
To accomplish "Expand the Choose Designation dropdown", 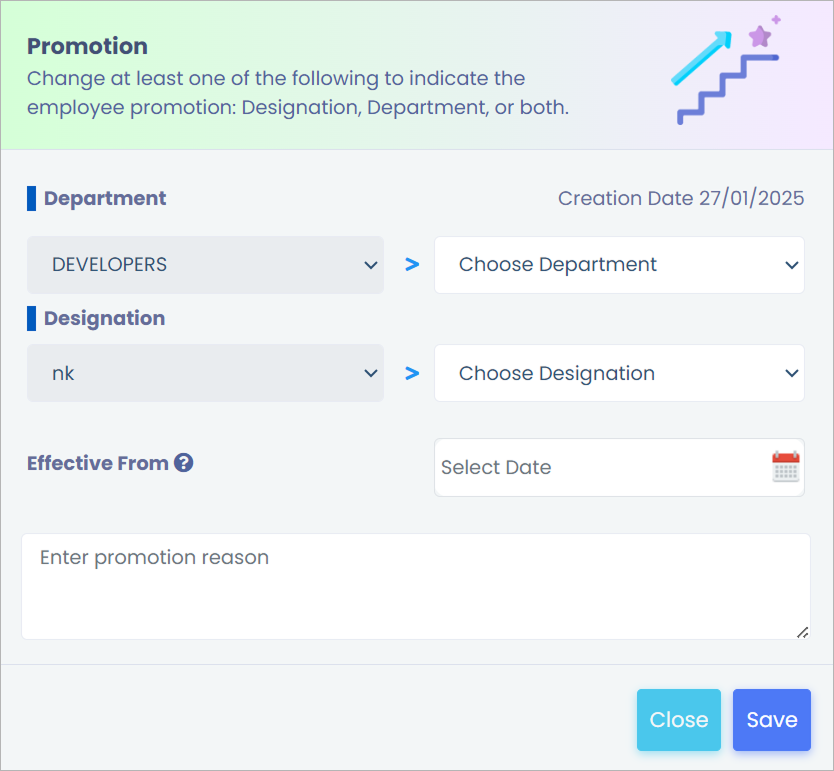I will 619,373.
